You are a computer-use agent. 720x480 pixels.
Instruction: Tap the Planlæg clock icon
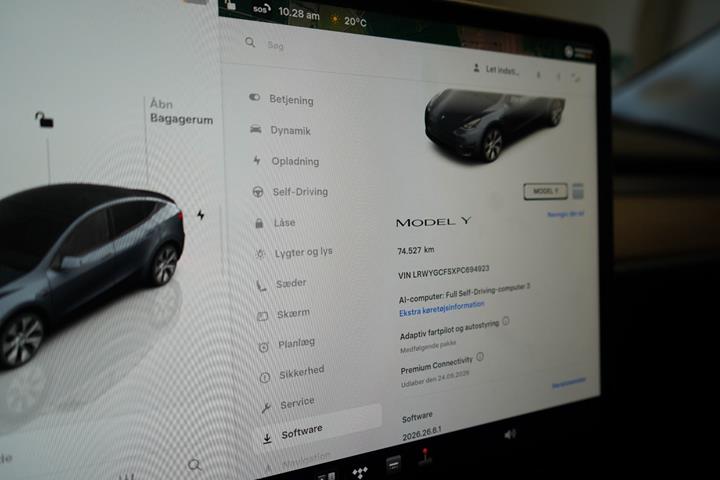click(264, 347)
